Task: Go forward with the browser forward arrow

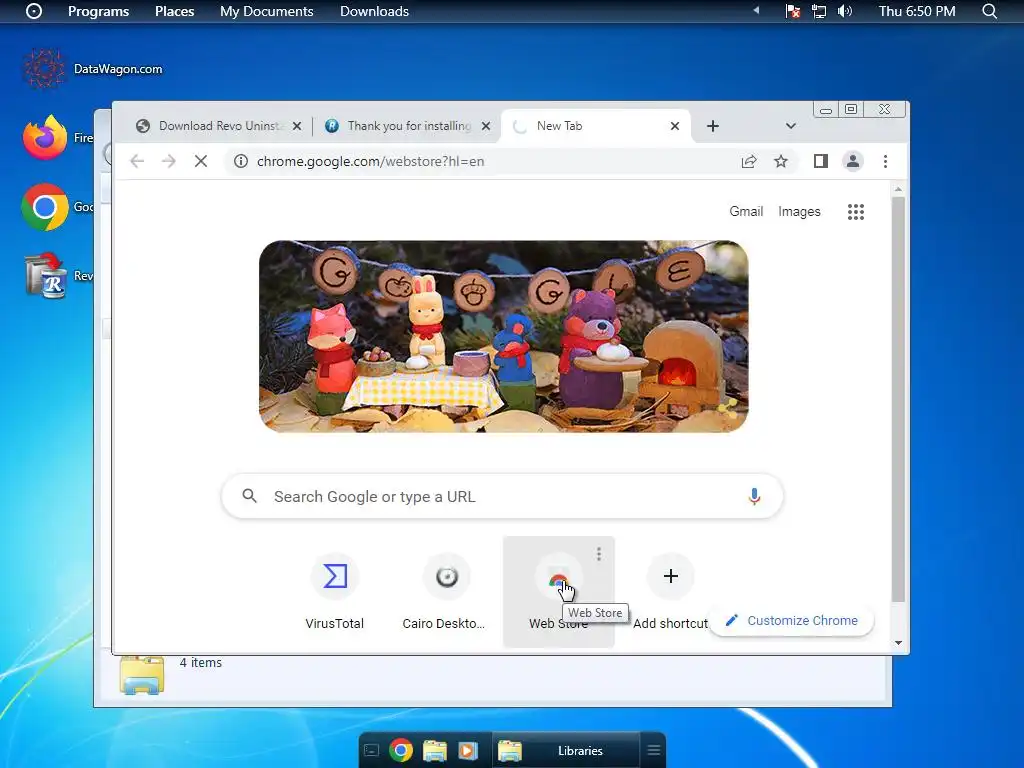Action: (168, 161)
